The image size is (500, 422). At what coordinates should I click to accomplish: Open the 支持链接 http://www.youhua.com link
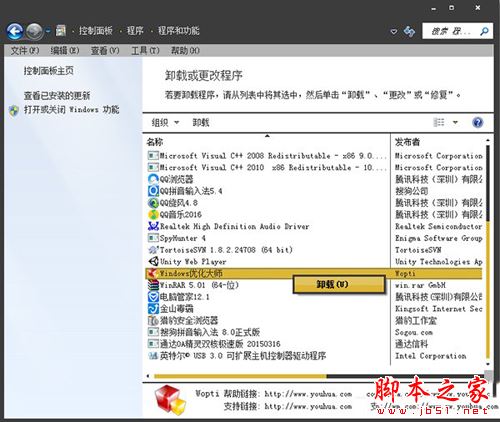308,407
